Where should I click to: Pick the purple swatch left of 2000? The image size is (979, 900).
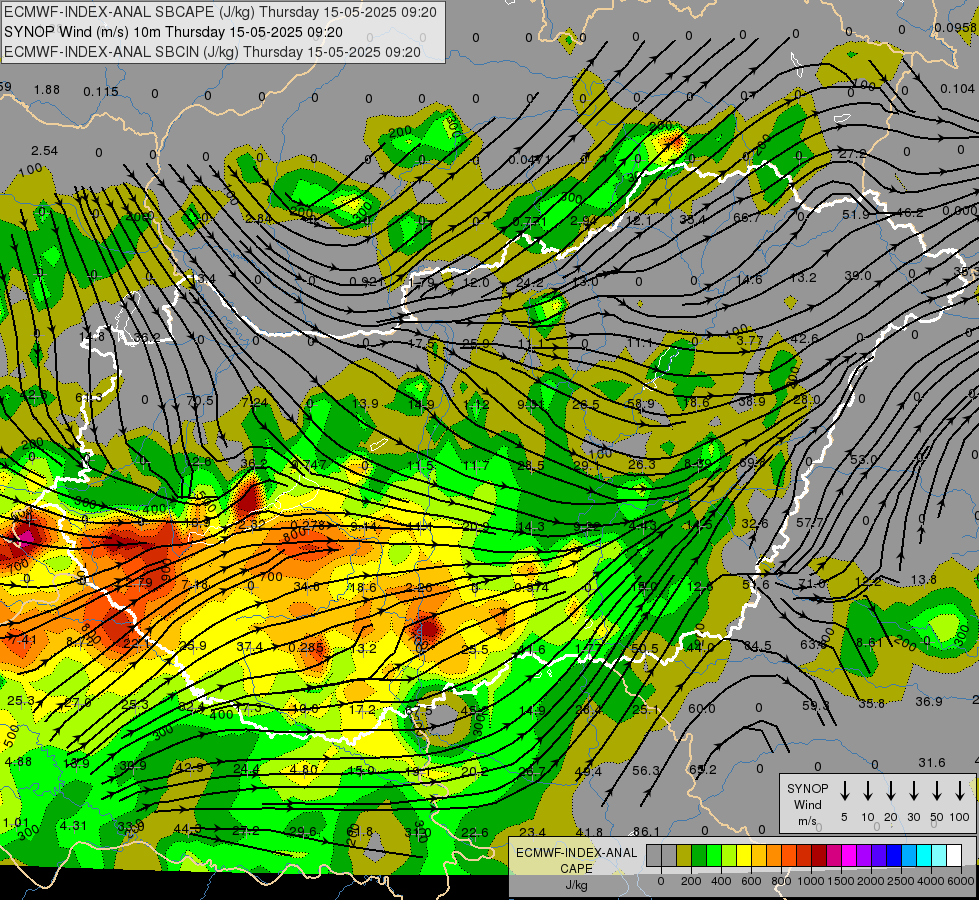(x=863, y=855)
